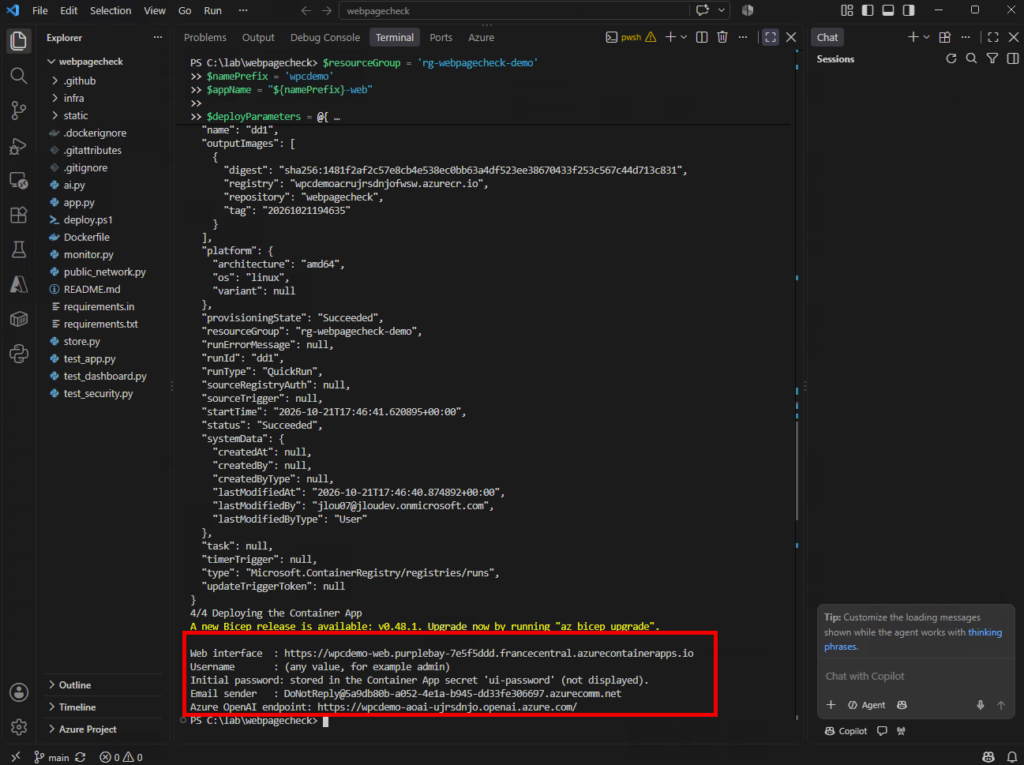Close the terminal panel
Screen dimensions: 1024x765
[x=791, y=37]
